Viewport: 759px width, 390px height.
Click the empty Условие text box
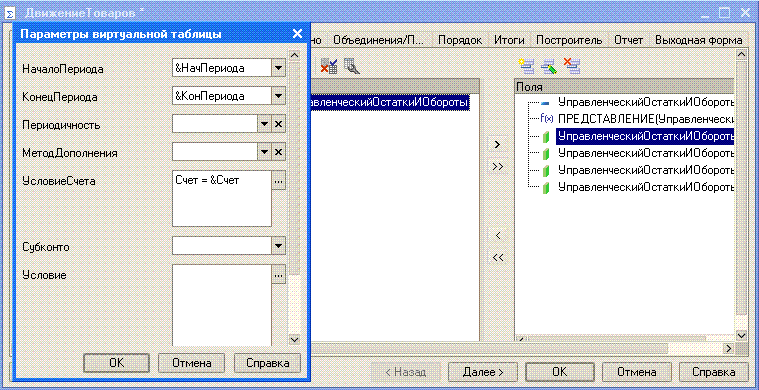(222, 305)
